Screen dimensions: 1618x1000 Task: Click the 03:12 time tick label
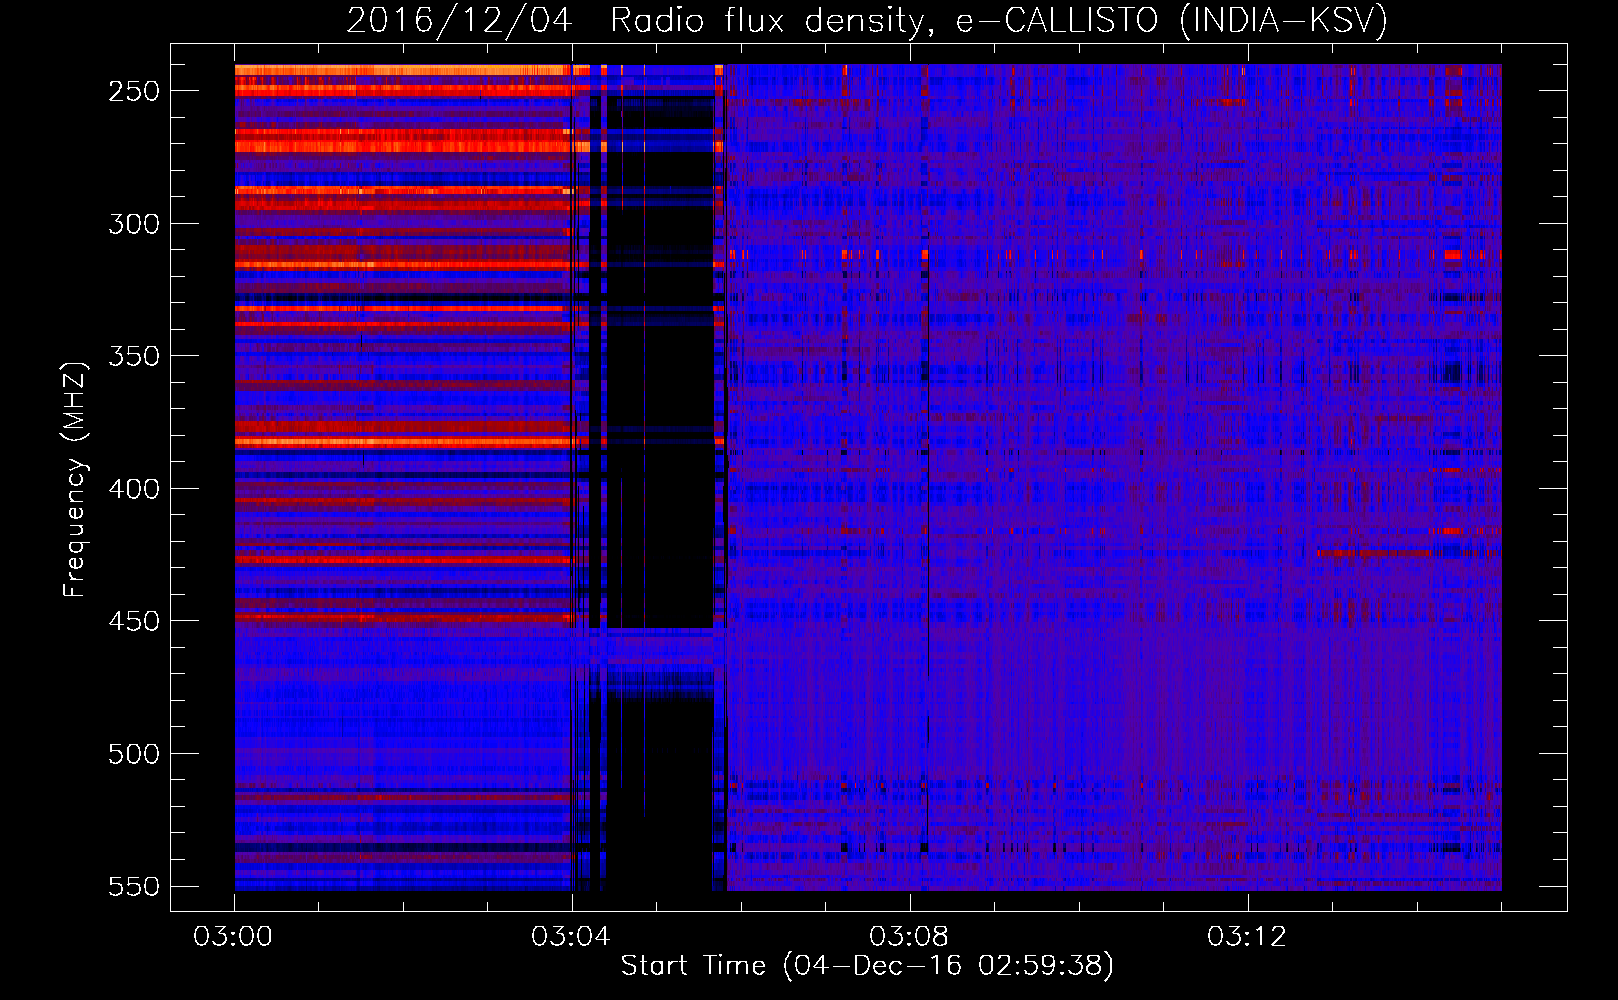(x=1247, y=937)
